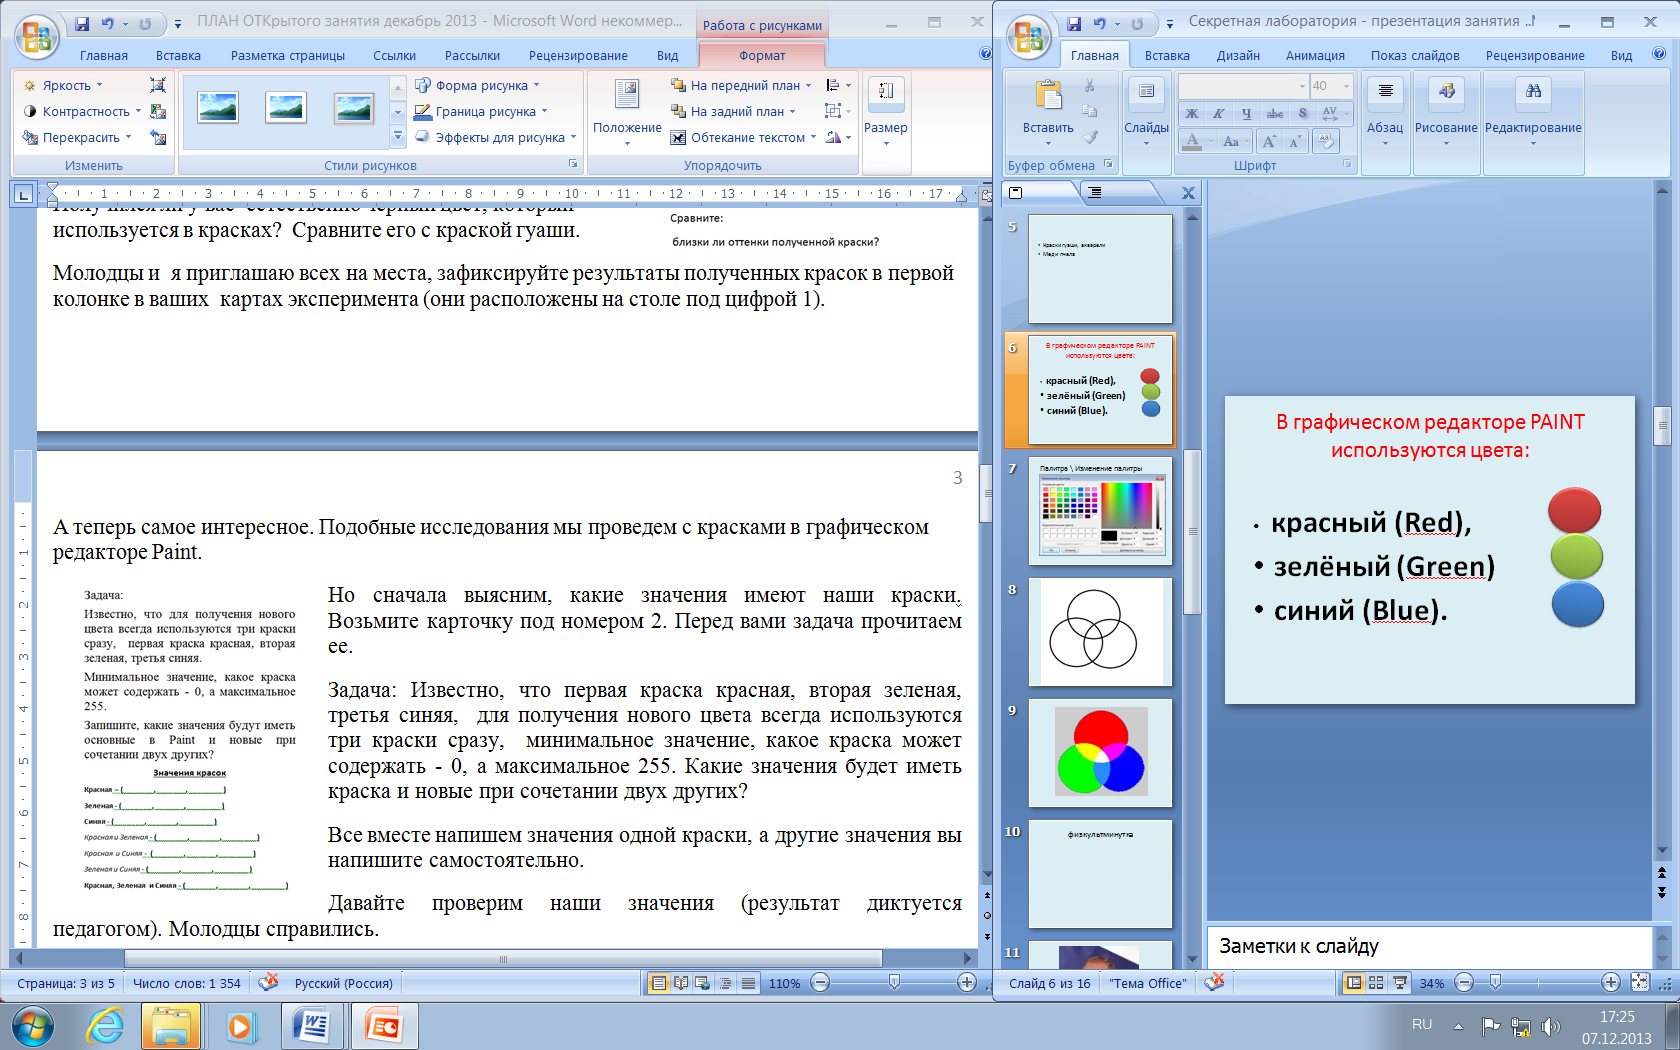Click Русский (Россия) language in Word's status bar
The image size is (1680, 1050).
pyautogui.click(x=343, y=984)
